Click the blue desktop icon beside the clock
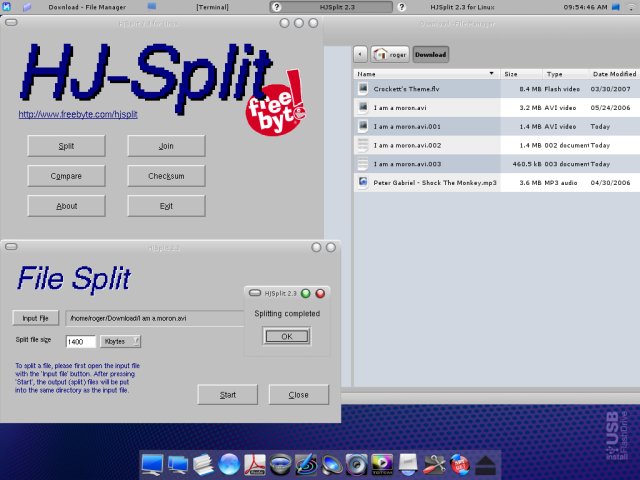640x480 pixels. tap(616, 7)
